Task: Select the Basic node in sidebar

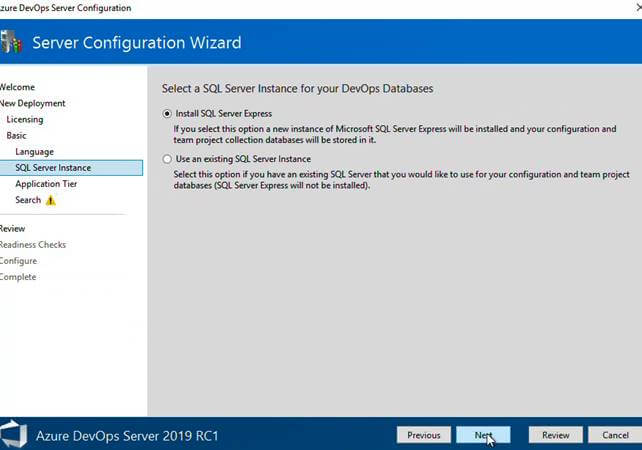Action: coord(16,136)
